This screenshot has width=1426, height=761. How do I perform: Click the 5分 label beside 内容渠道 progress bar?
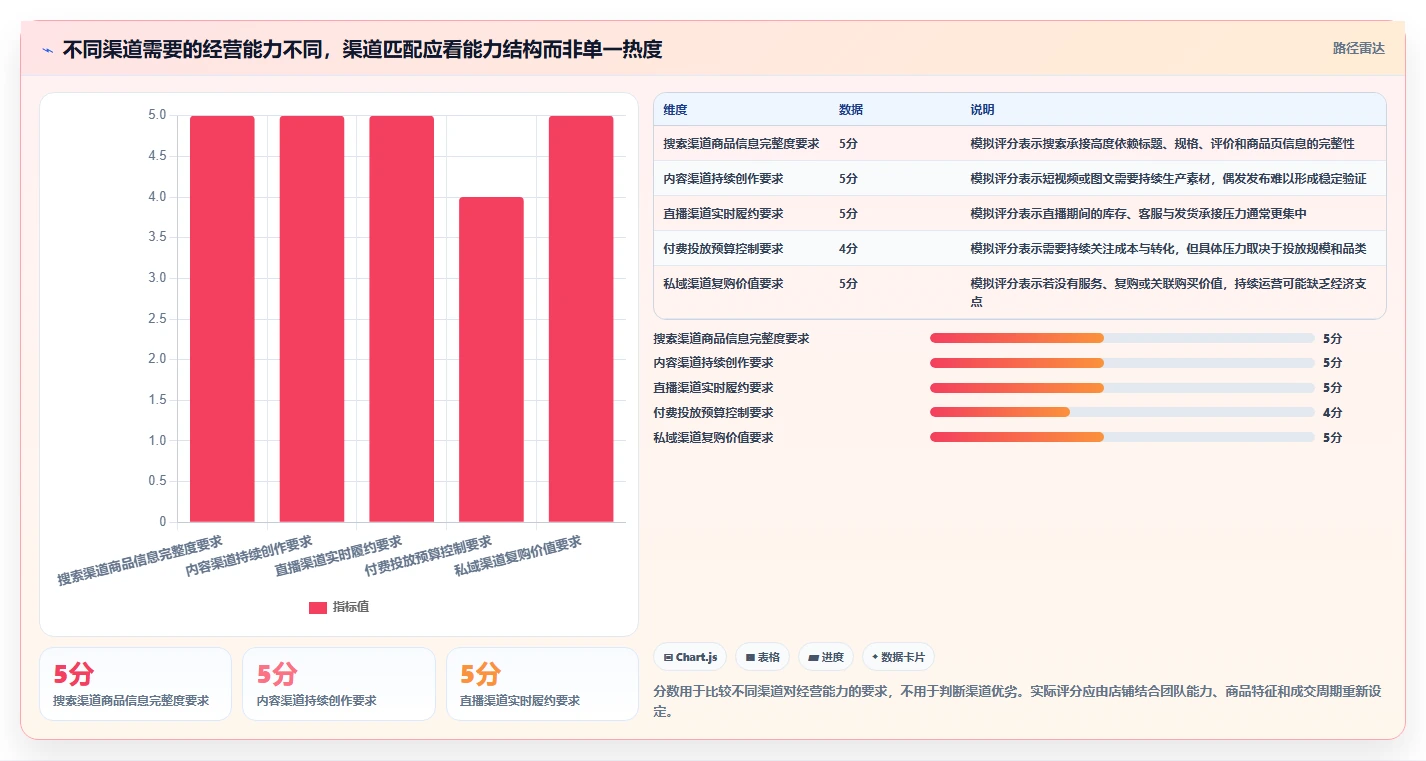1332,363
